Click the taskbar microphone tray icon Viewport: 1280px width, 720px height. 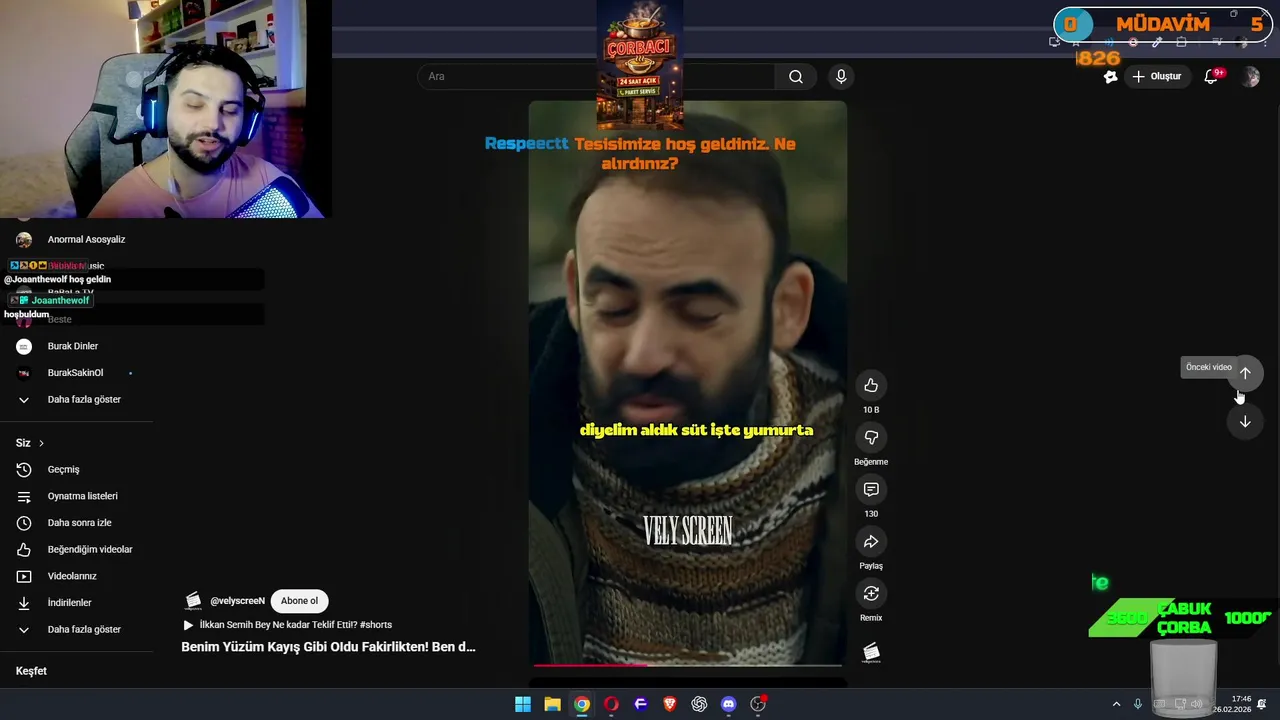coord(1138,704)
